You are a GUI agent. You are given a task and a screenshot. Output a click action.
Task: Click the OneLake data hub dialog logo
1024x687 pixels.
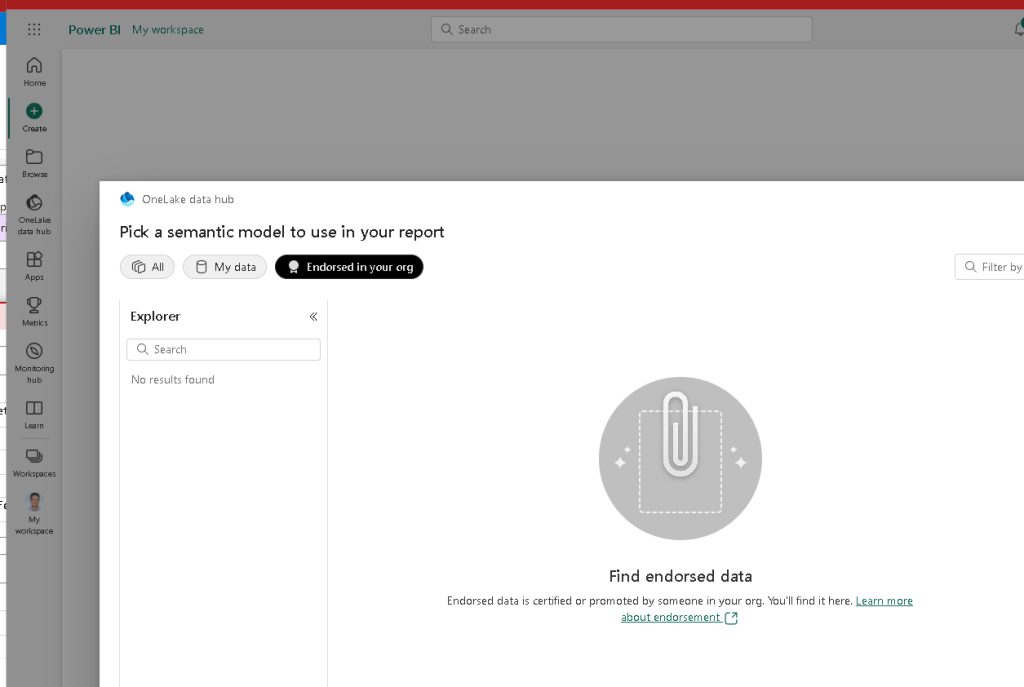click(x=127, y=199)
